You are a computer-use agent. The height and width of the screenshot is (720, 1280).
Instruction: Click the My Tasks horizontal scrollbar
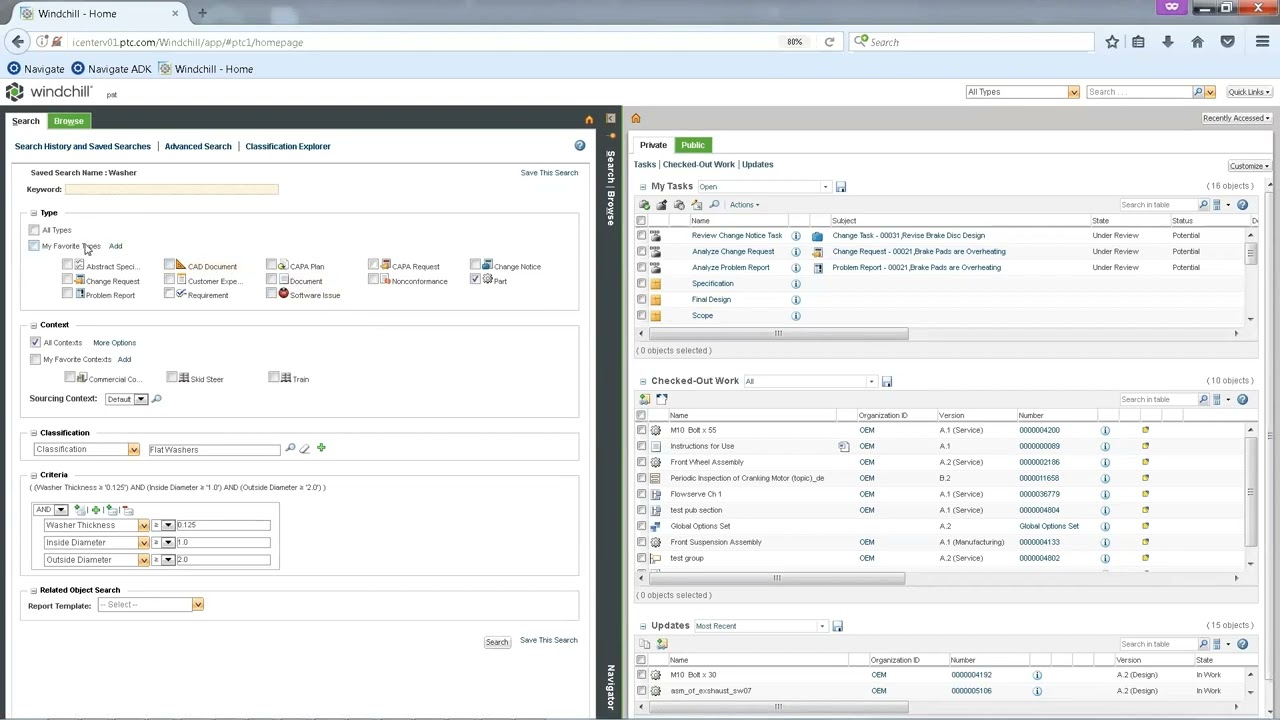click(x=780, y=334)
